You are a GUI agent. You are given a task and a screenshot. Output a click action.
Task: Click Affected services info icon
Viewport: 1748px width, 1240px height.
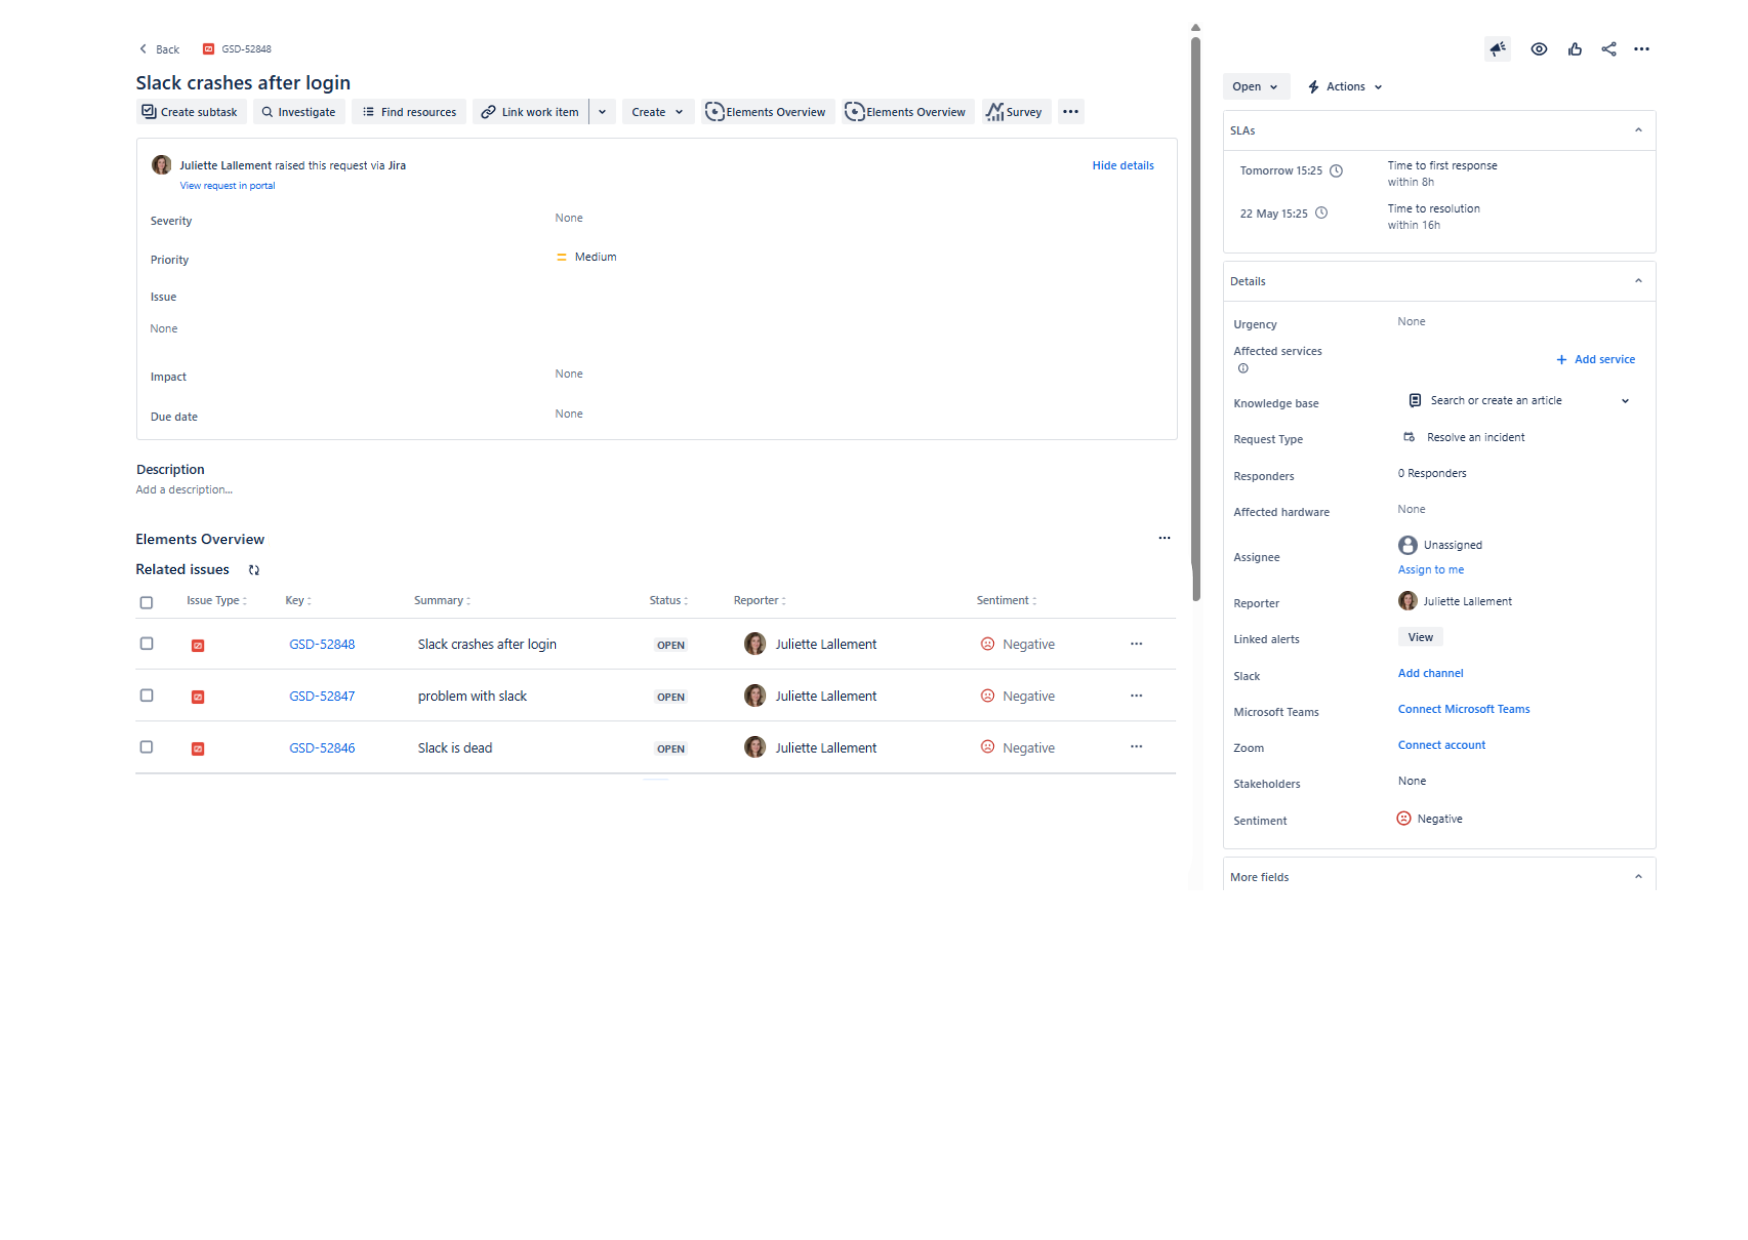pyautogui.click(x=1243, y=369)
